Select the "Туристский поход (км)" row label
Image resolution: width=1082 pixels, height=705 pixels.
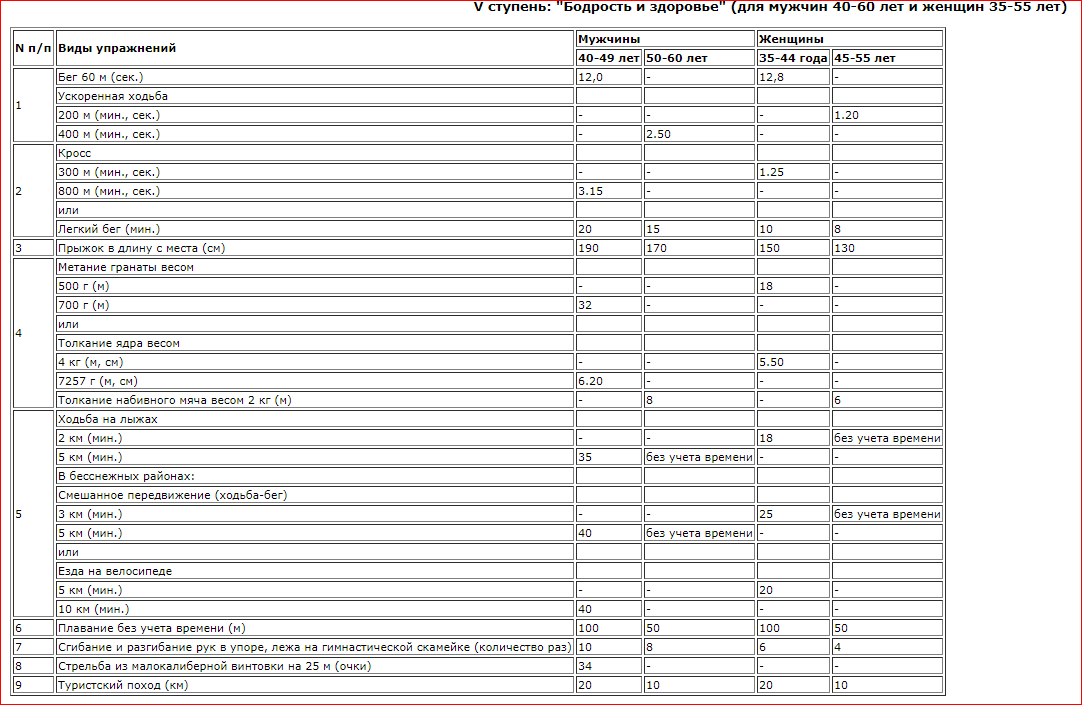pyautogui.click(x=123, y=685)
